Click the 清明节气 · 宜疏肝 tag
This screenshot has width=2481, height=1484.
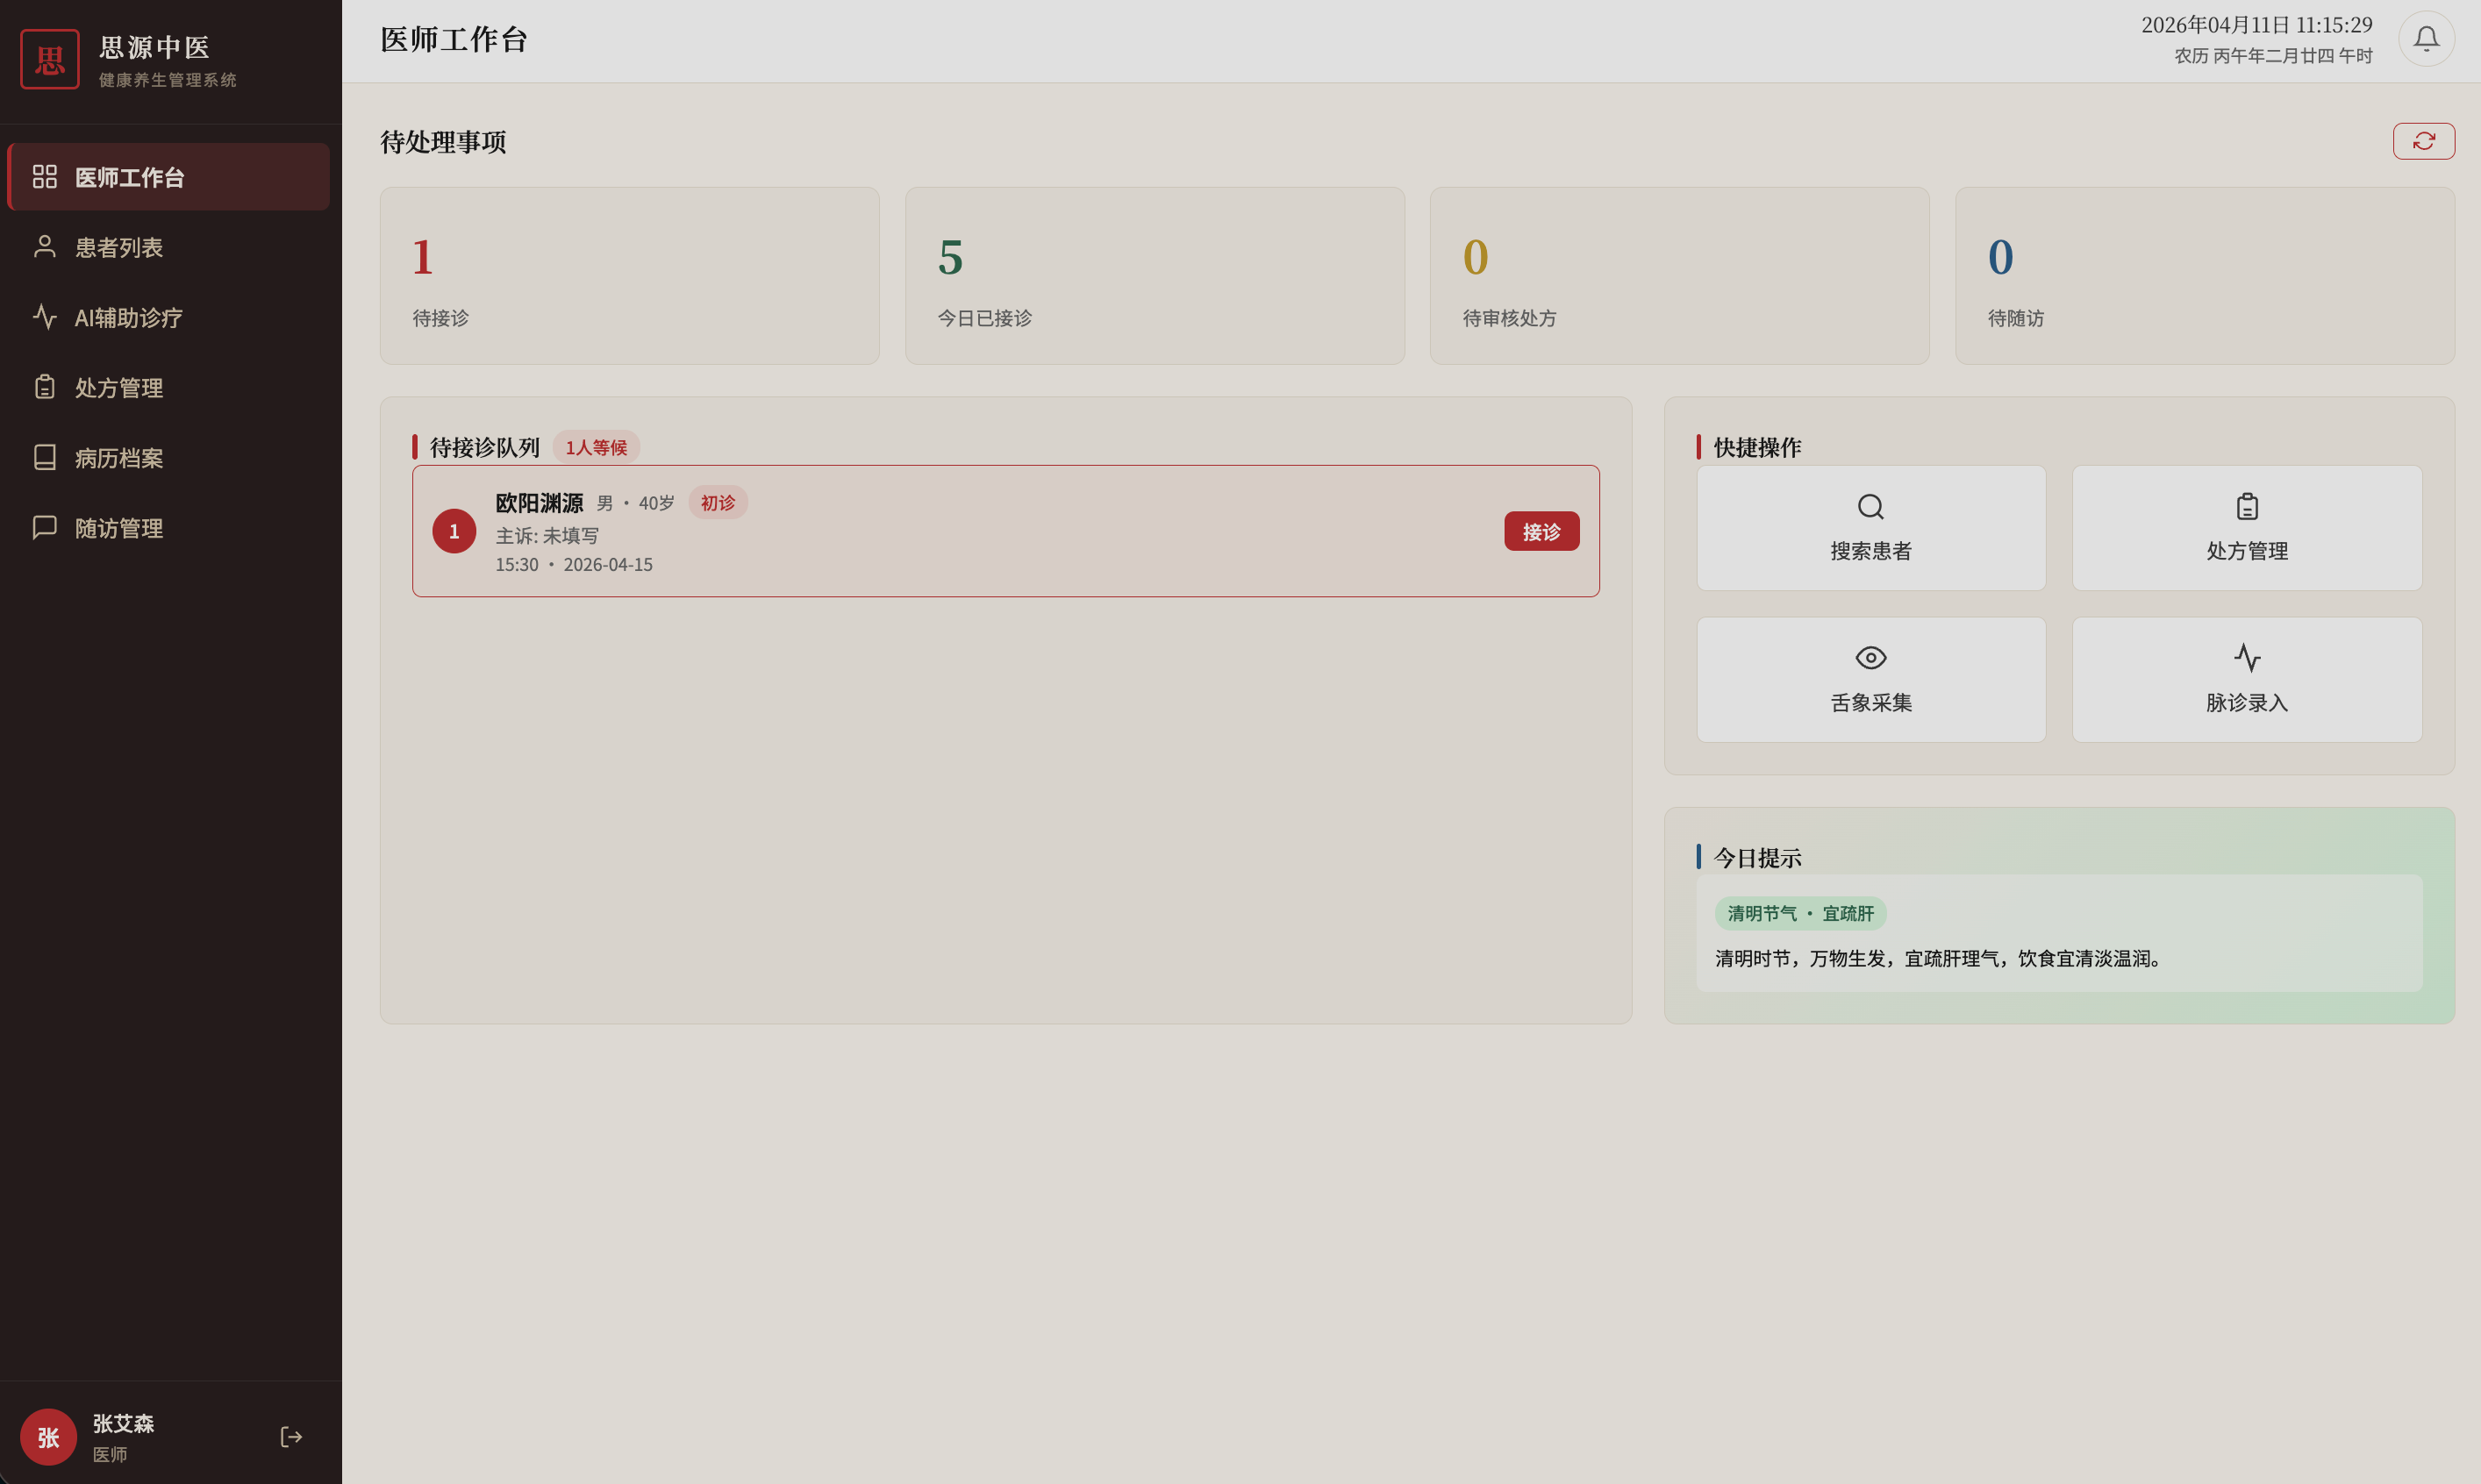pos(1799,913)
